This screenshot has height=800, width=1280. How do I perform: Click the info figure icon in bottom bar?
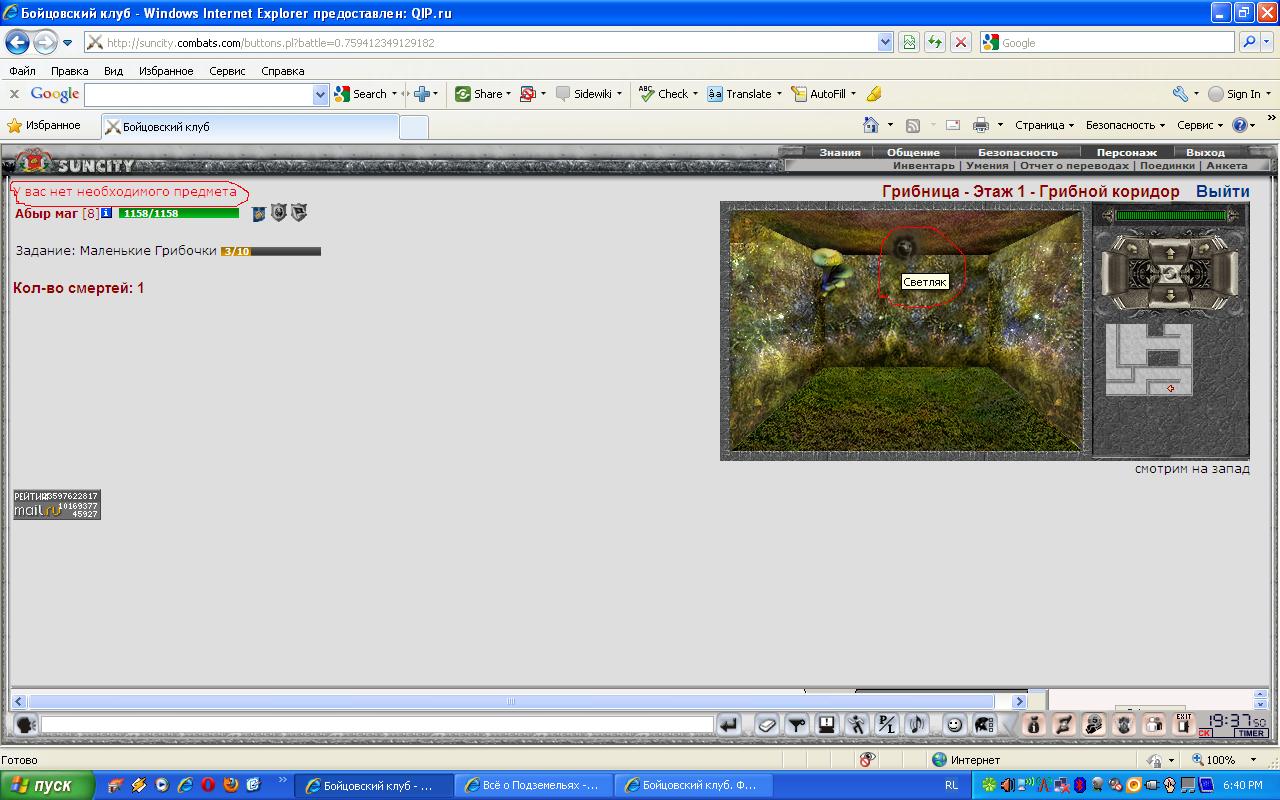(x=1034, y=724)
